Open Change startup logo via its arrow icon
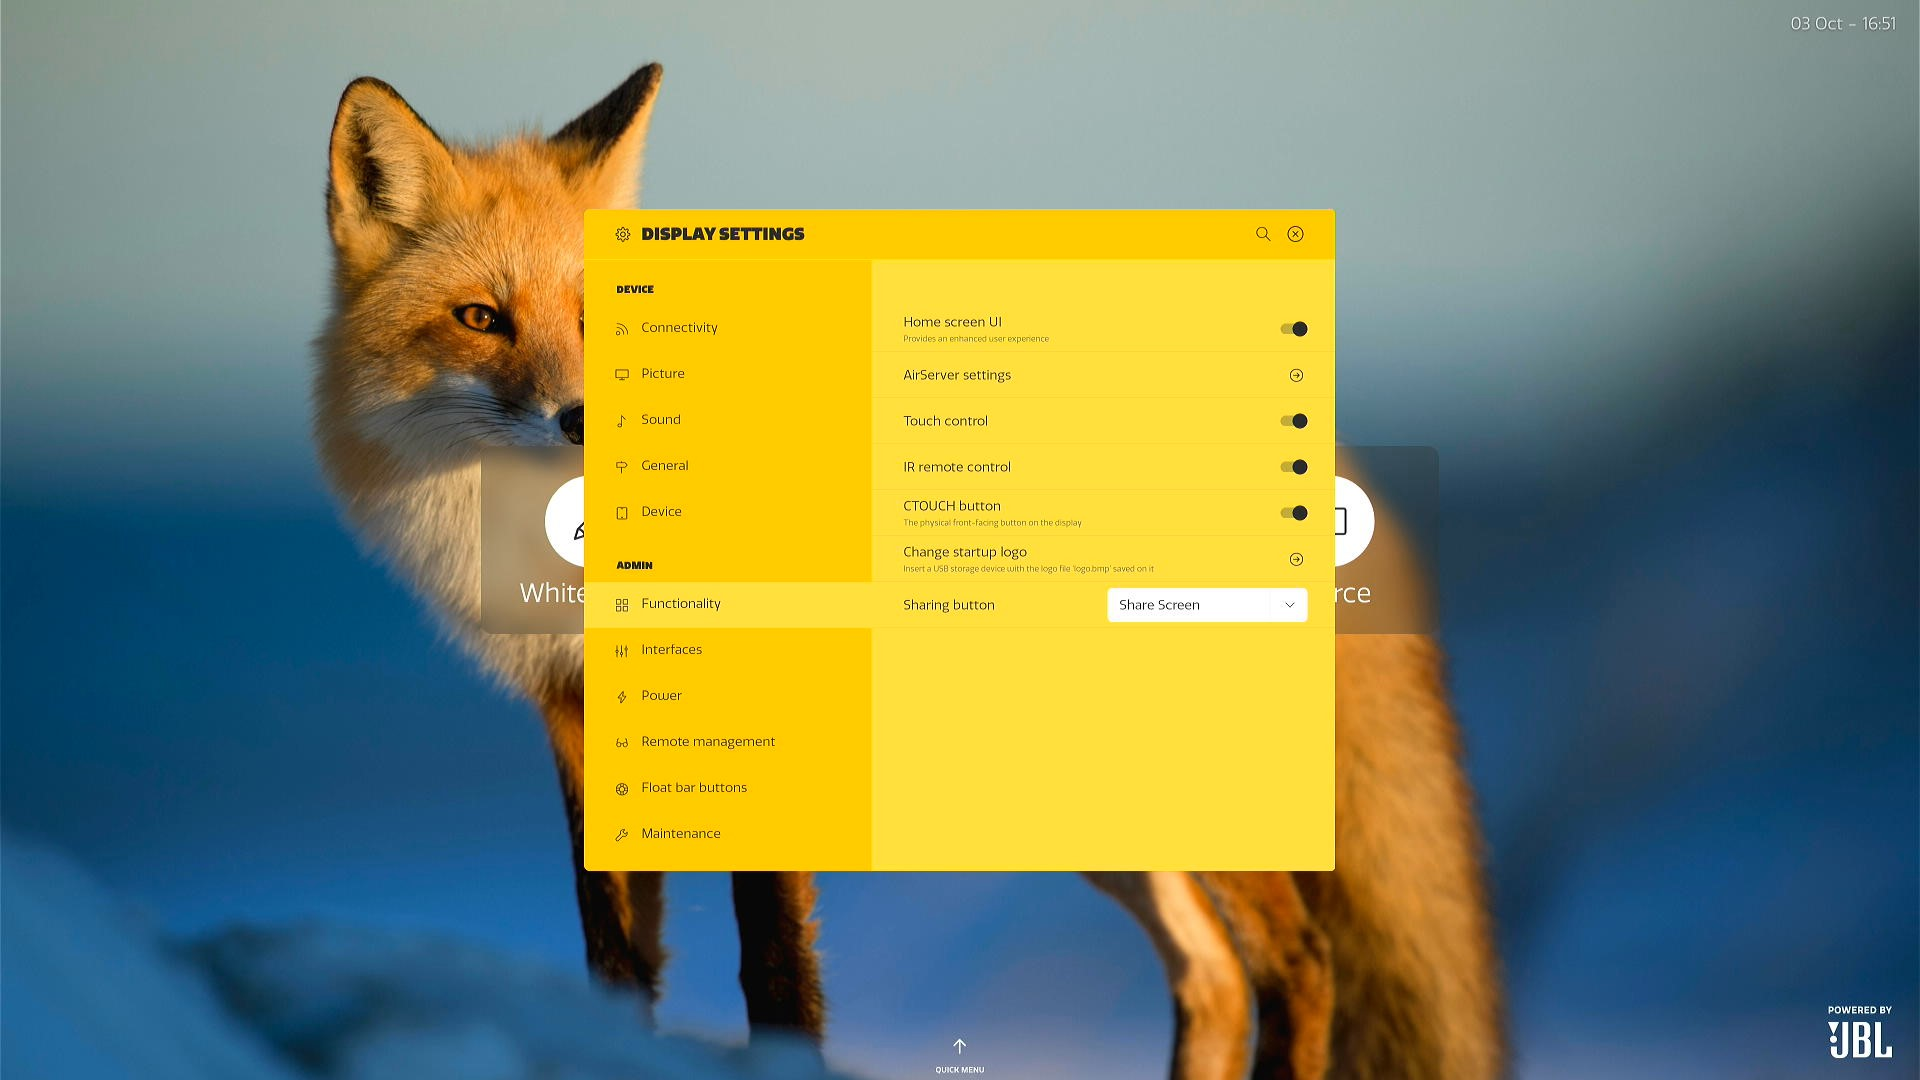This screenshot has width=1920, height=1080. (1296, 560)
